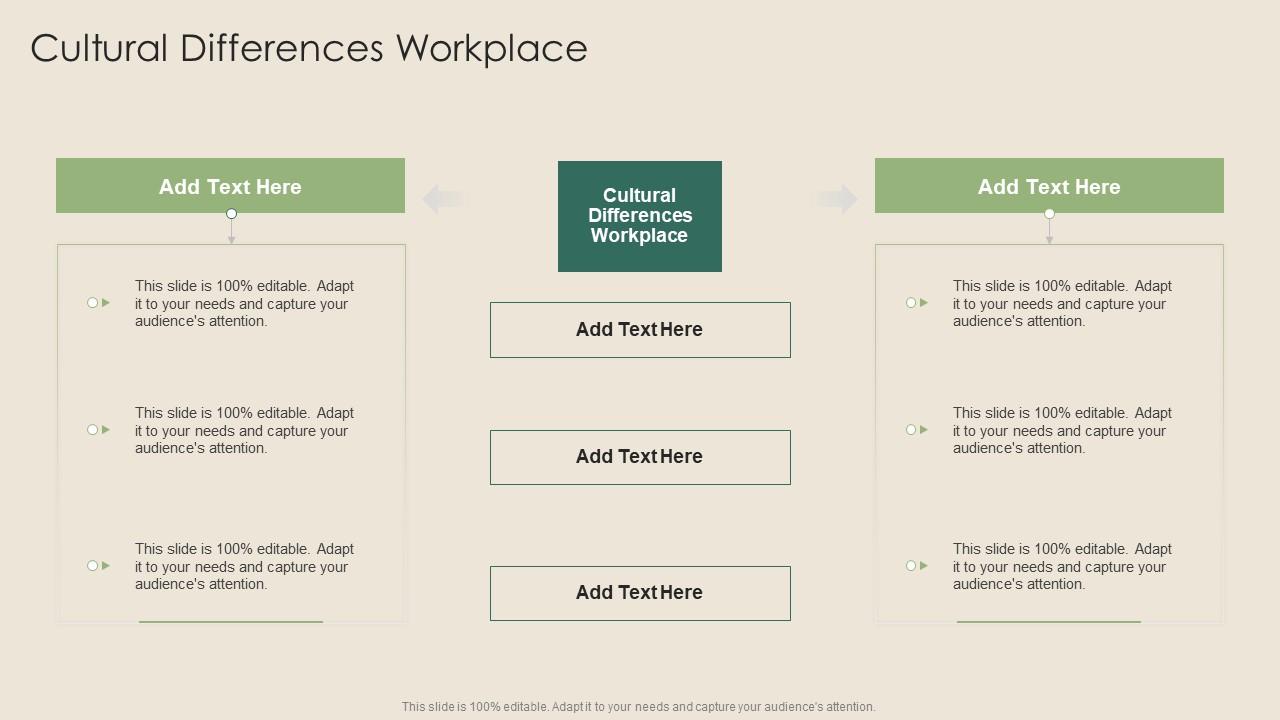Toggle the circle bullet beside right middle paragraph

[910, 429]
